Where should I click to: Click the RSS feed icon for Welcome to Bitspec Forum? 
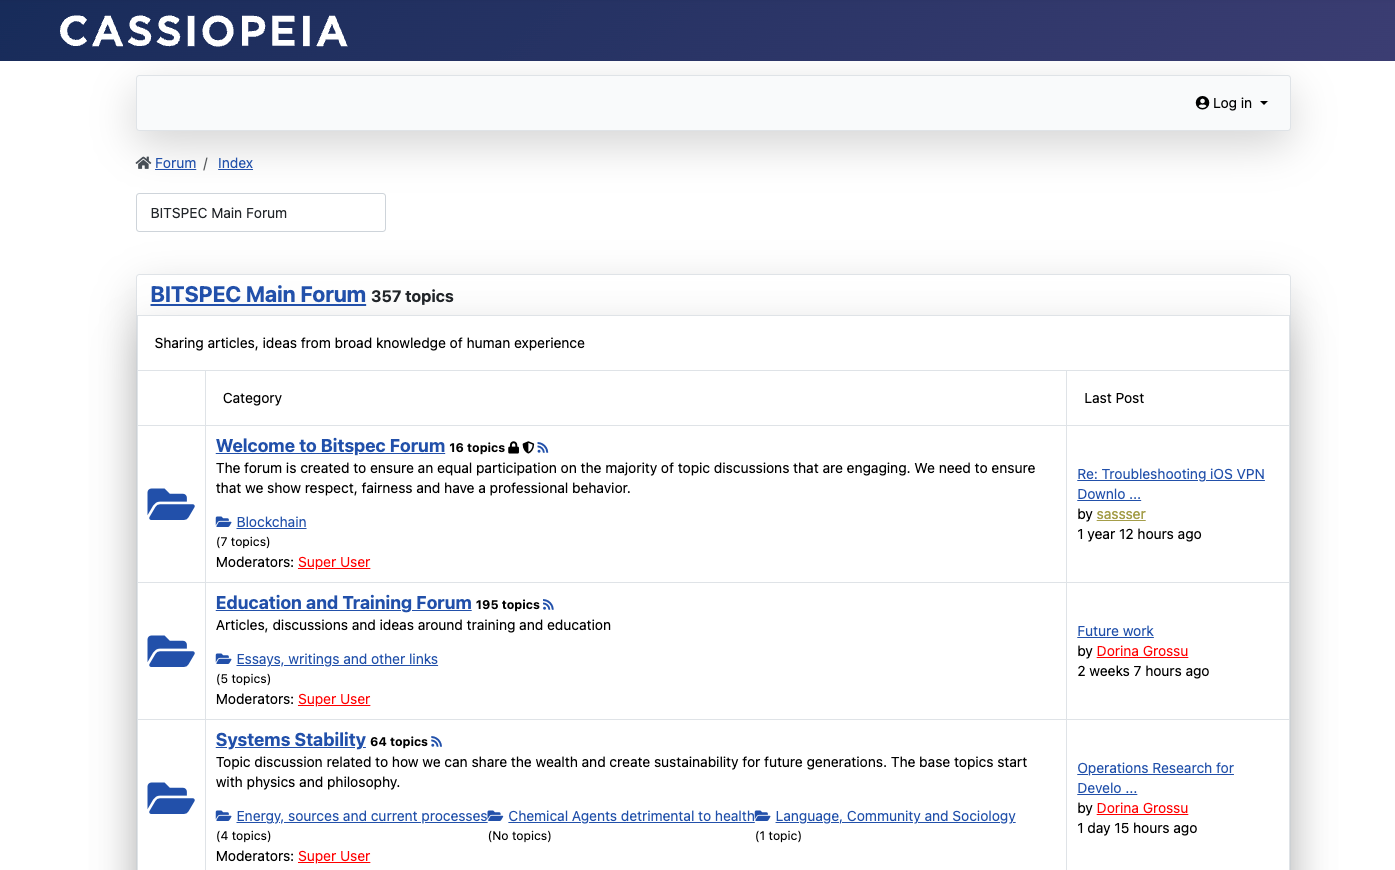click(543, 448)
